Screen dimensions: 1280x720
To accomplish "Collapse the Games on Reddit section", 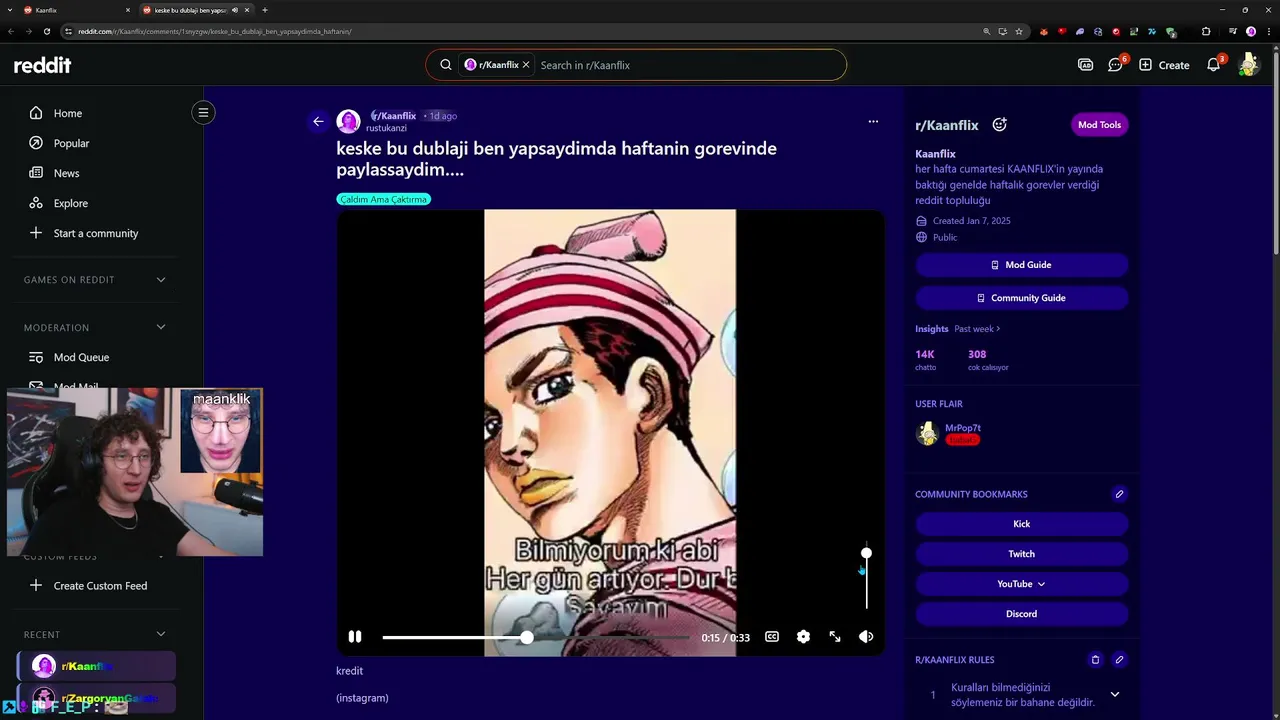I will tap(161, 280).
